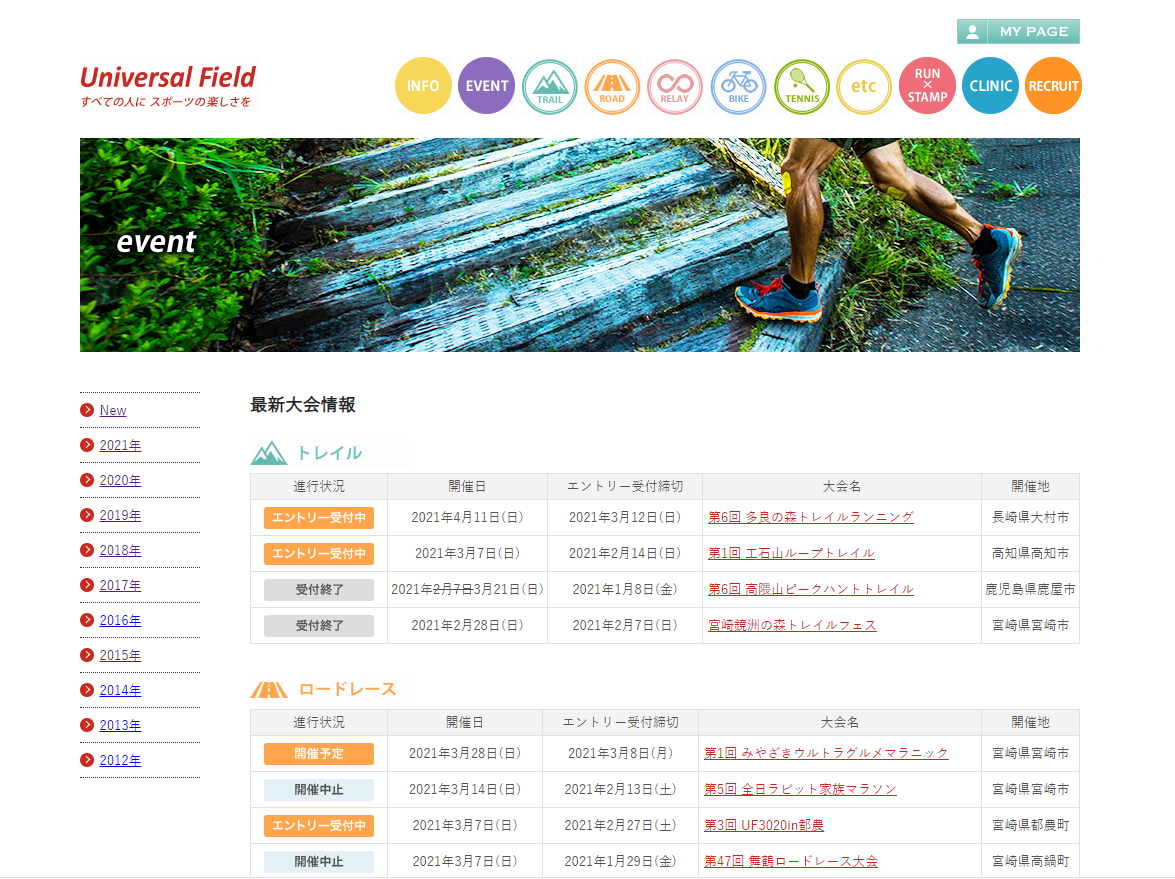Click the location cell 高知県高知市
1175x879 pixels.
tap(1030, 553)
